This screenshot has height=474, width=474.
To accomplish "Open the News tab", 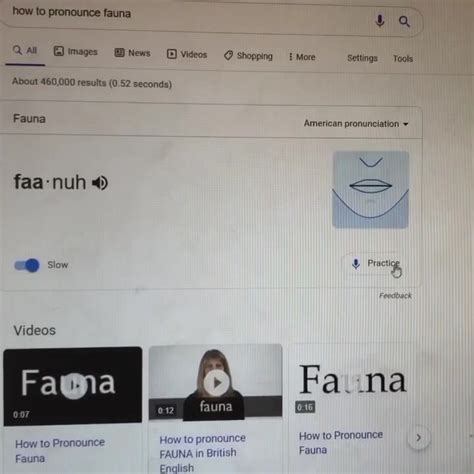I will tap(132, 53).
